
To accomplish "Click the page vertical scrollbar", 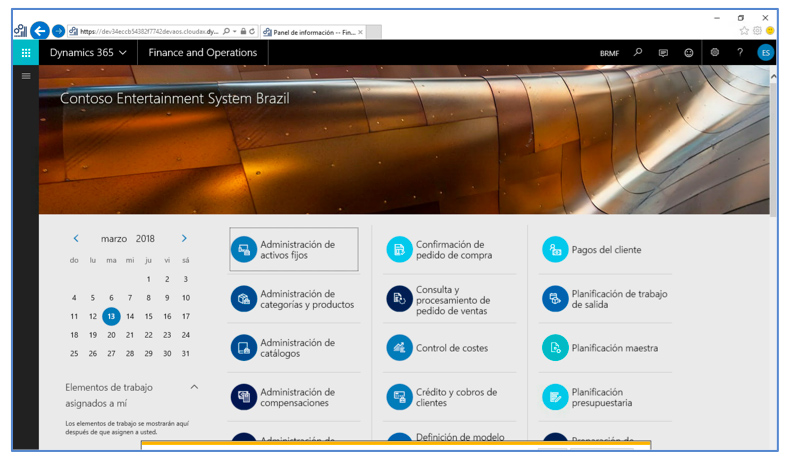I will [x=773, y=151].
